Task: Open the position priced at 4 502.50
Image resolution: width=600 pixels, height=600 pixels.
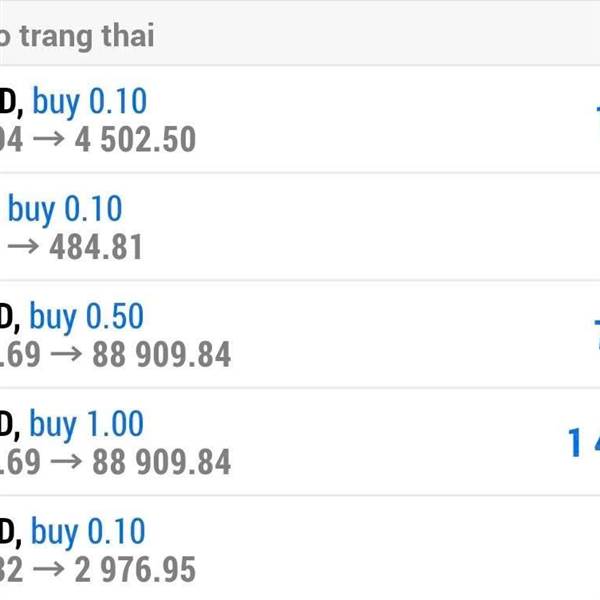Action: tap(300, 120)
